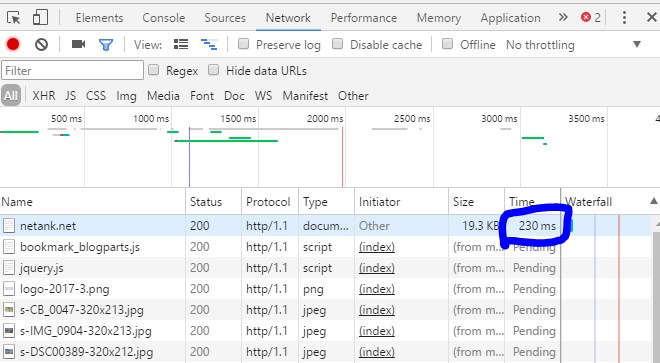Focus the Filter text field
This screenshot has width=660, height=363.
[x=72, y=70]
